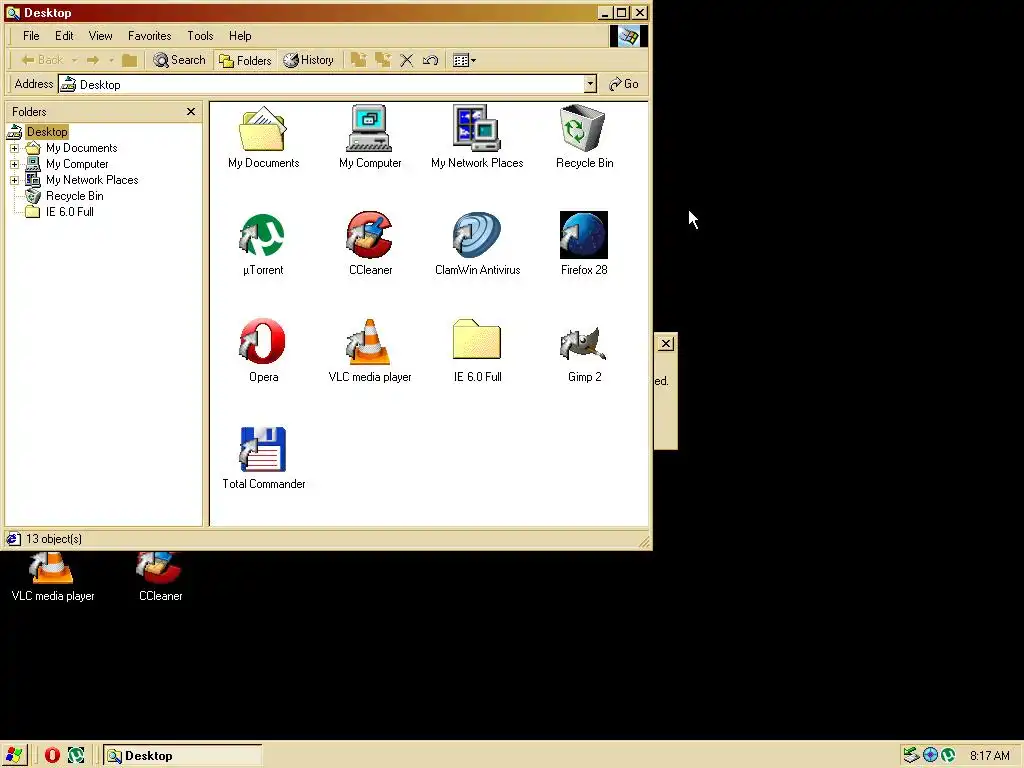Open the Forward history dropdown arrow
This screenshot has width=1024, height=768.
tap(111, 60)
